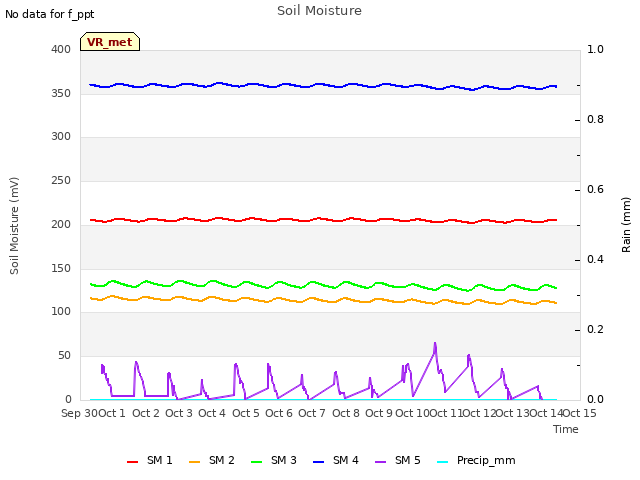Screen dimensions: 640x480
Task: Click the Oct 5 date tick label
Action: coord(246,413)
